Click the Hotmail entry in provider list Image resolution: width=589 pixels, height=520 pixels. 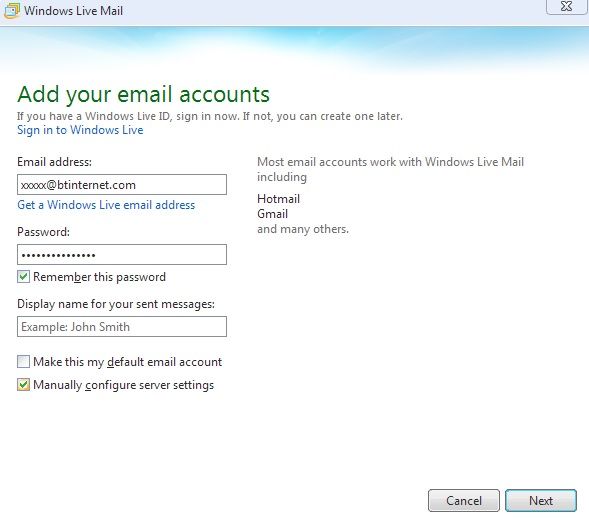tap(278, 199)
